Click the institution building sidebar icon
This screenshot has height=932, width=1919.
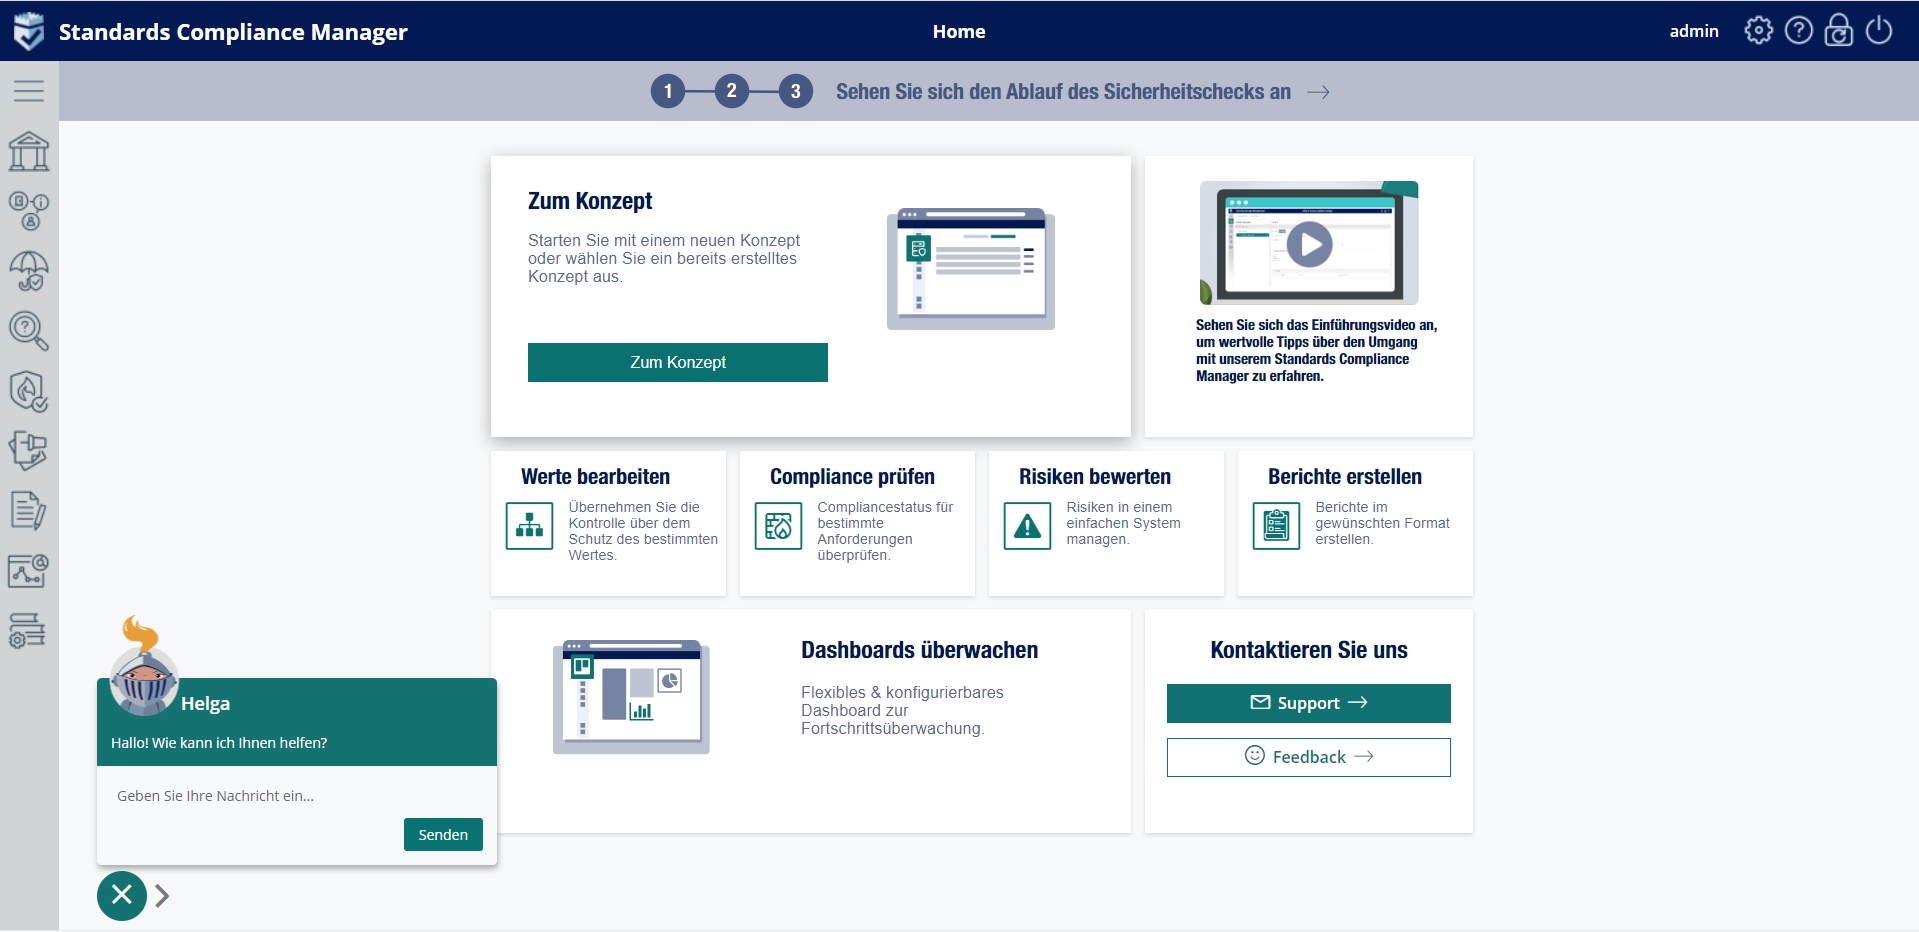click(x=29, y=151)
